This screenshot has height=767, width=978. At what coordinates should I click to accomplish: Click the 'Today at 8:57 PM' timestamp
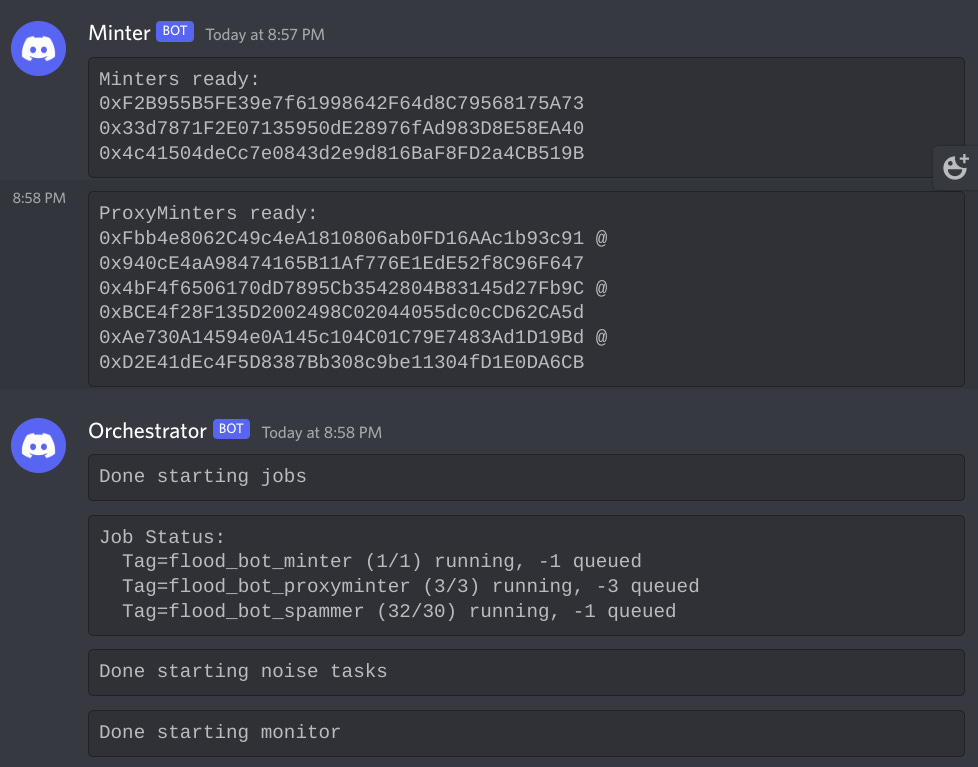[265, 35]
